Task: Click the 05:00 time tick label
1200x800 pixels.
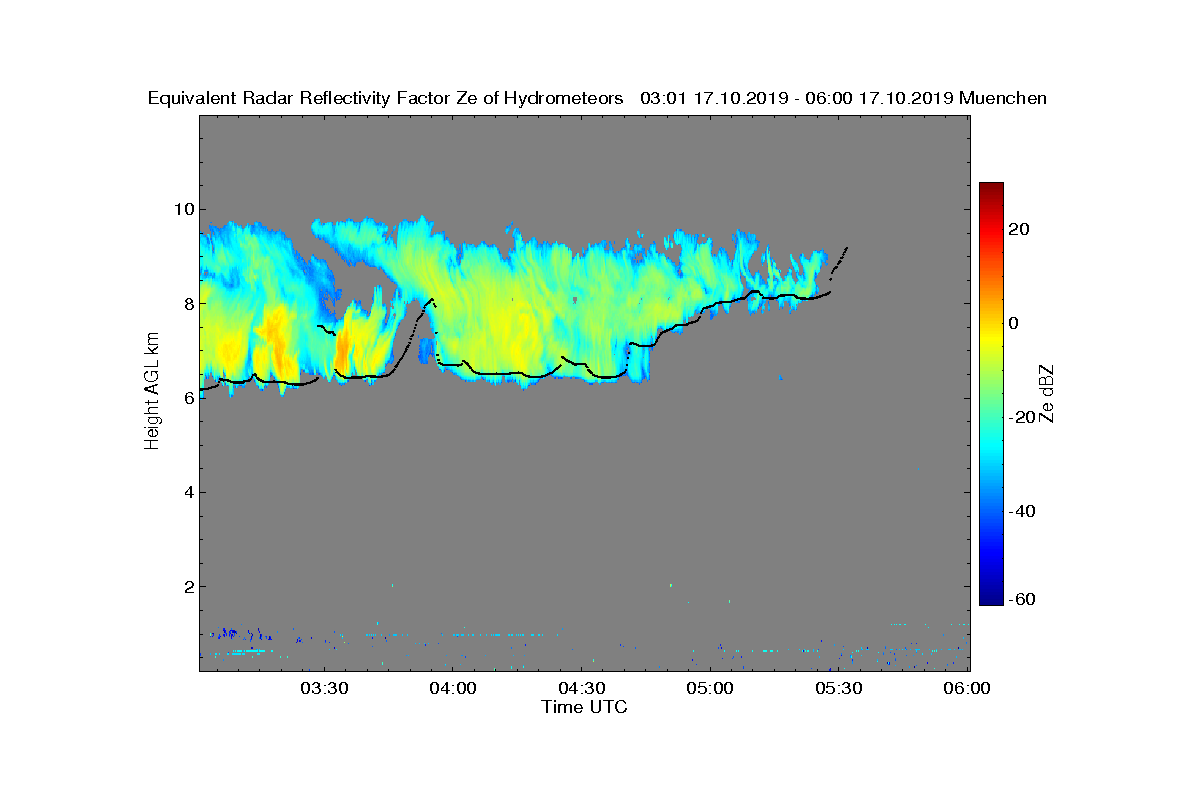Action: coord(712,689)
